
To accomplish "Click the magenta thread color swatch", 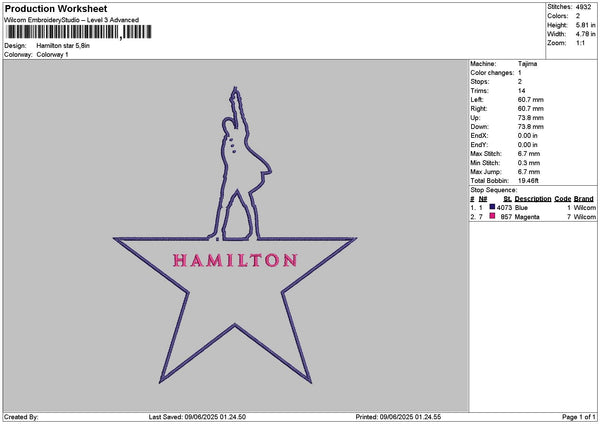I will pos(492,216).
